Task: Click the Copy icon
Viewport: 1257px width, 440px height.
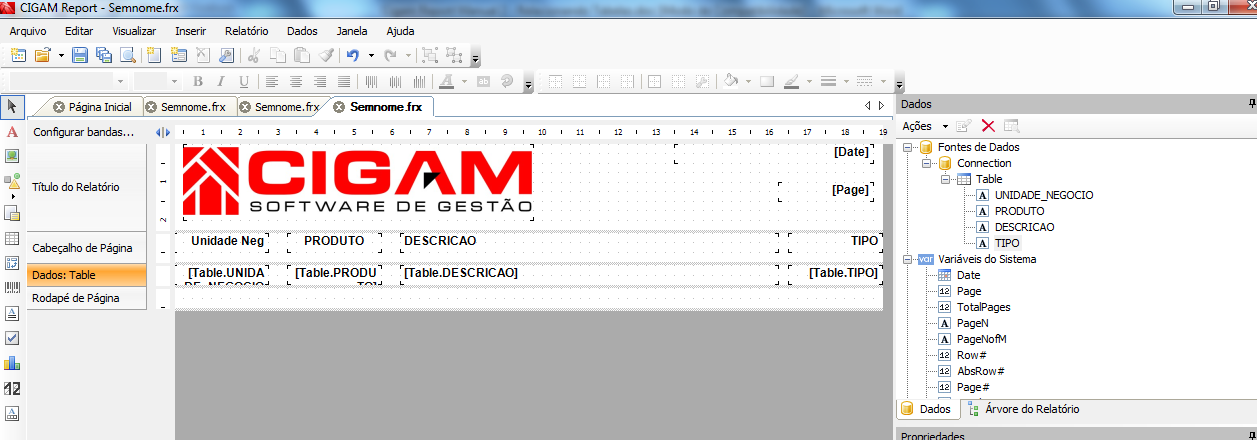Action: pyautogui.click(x=278, y=55)
